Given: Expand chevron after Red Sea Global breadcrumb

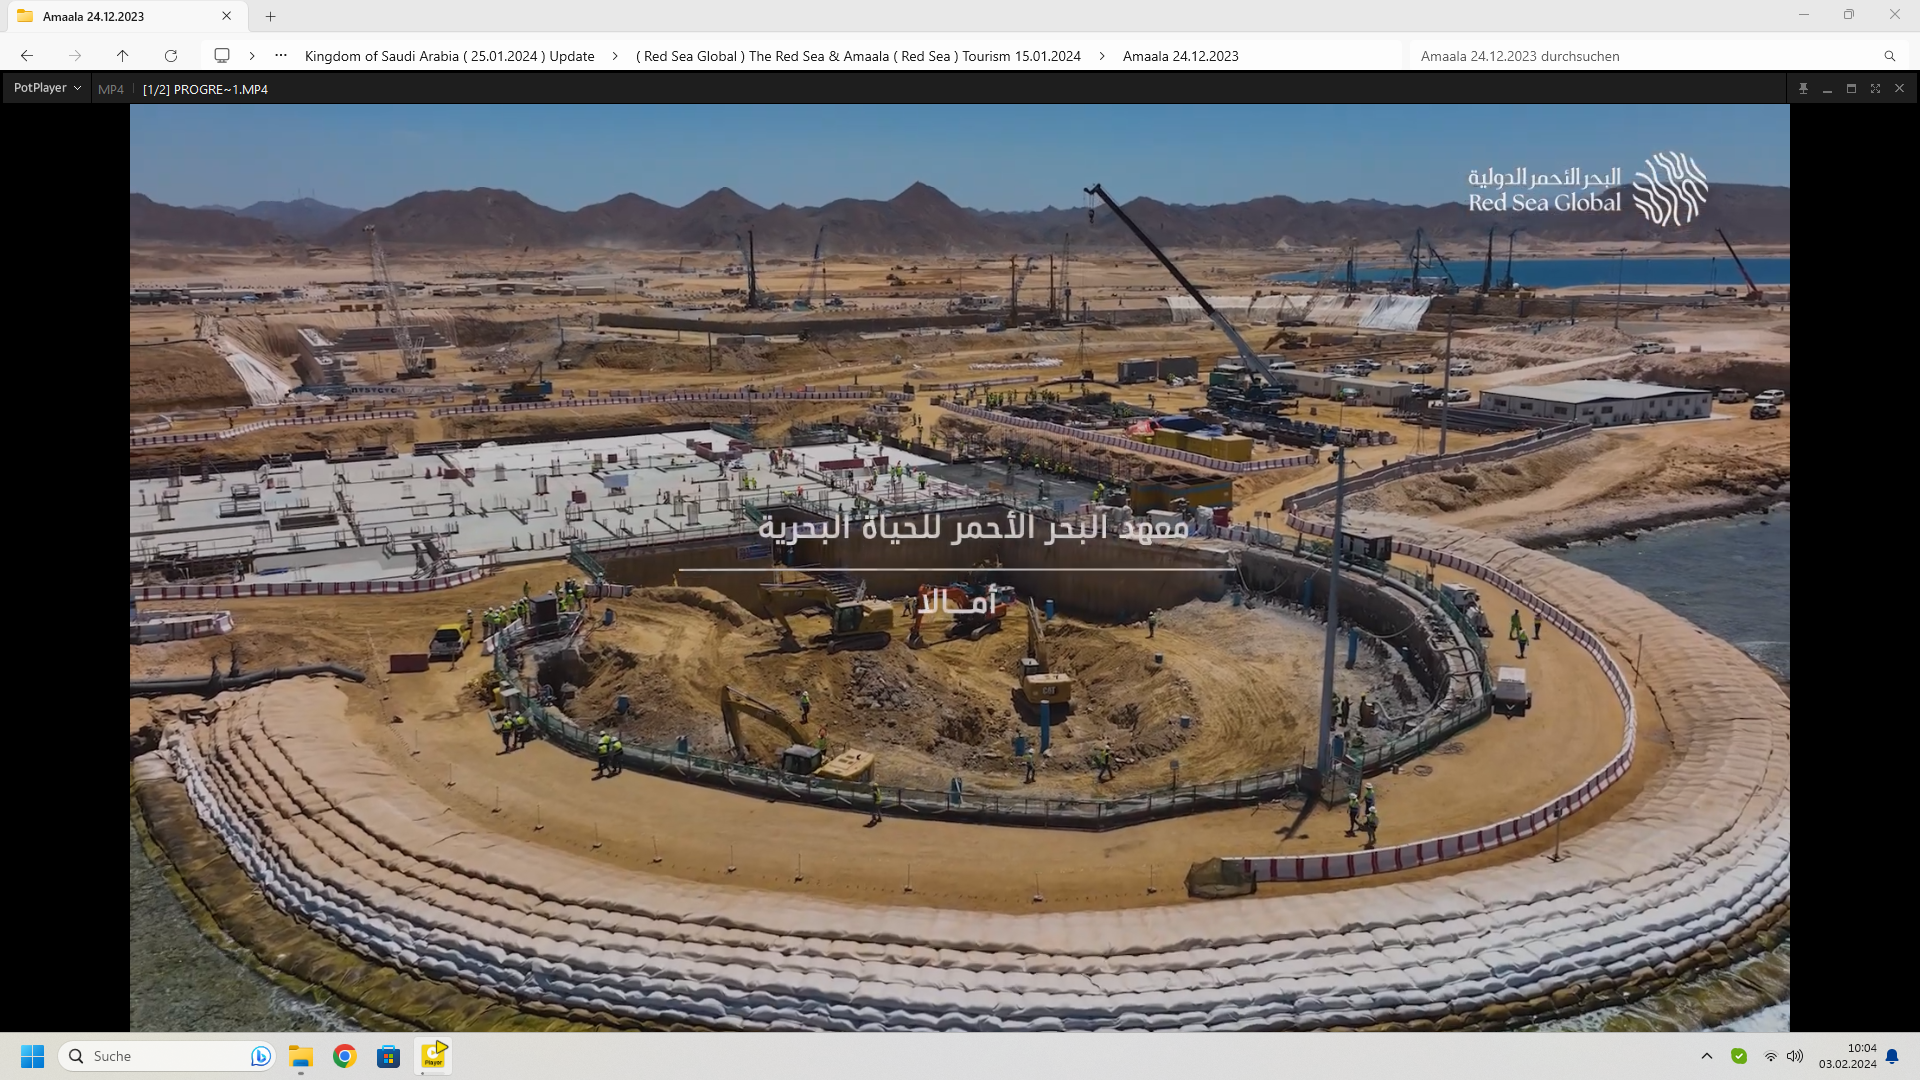Looking at the screenshot, I should [x=1102, y=56].
